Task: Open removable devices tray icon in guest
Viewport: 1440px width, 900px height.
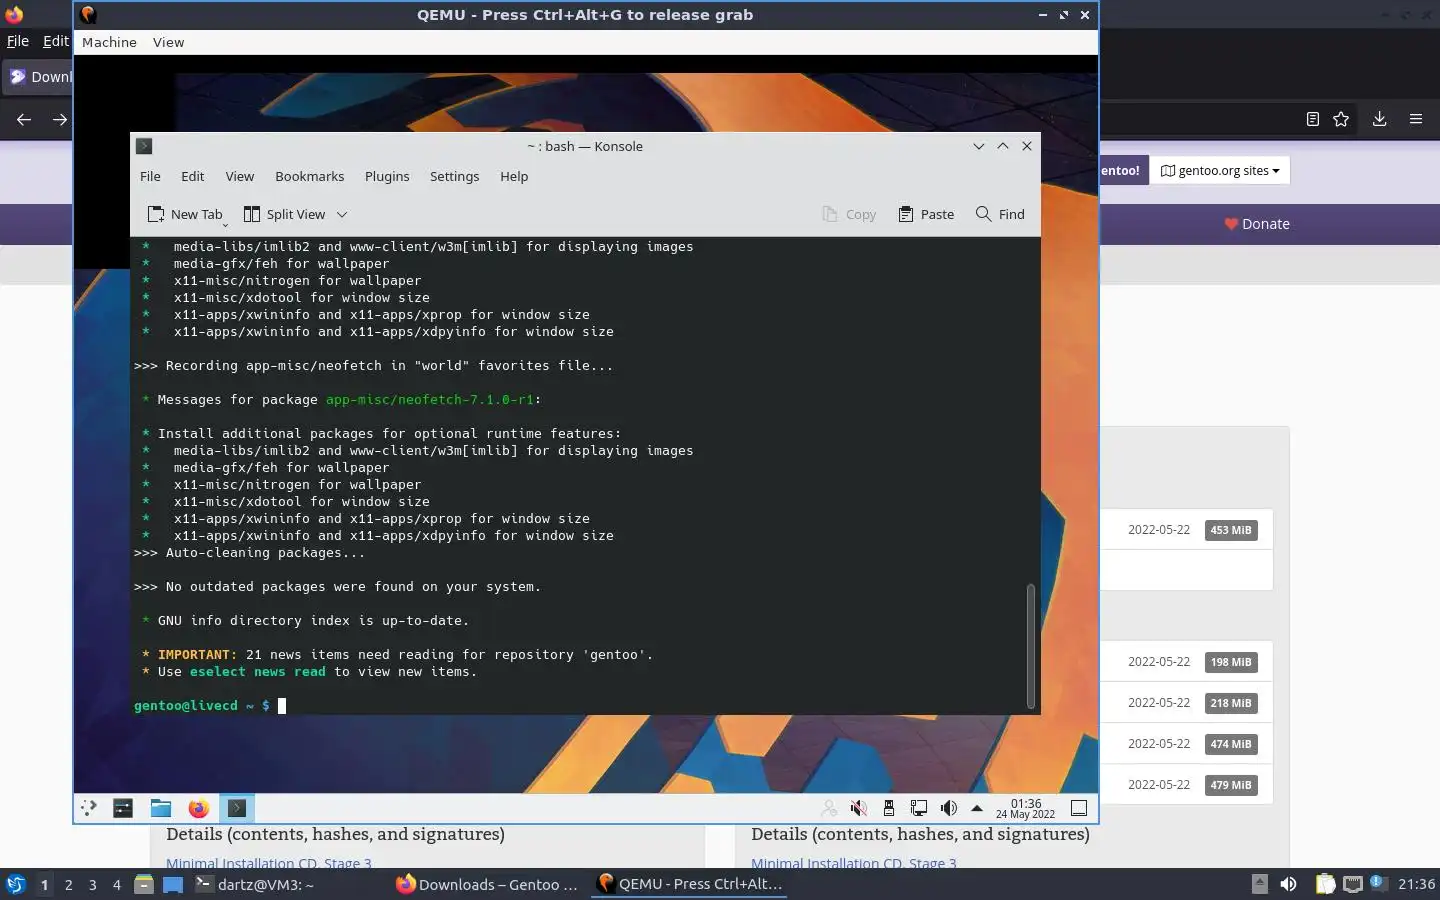Action: point(889,808)
